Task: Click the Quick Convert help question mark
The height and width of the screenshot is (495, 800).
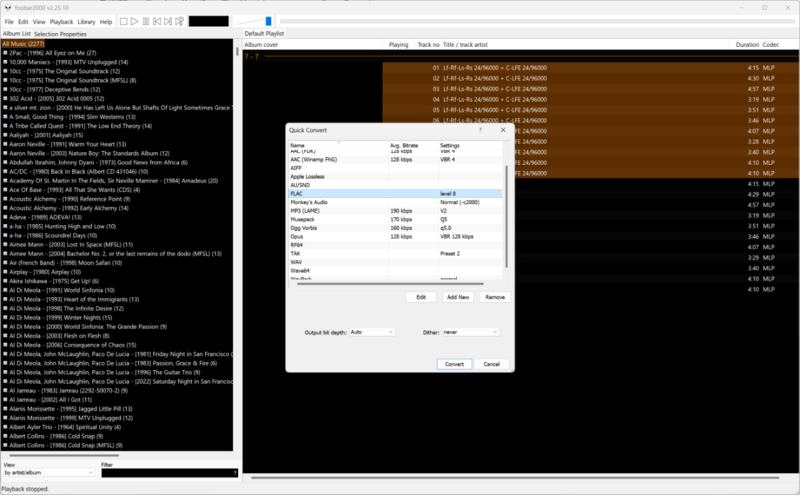Action: point(480,130)
